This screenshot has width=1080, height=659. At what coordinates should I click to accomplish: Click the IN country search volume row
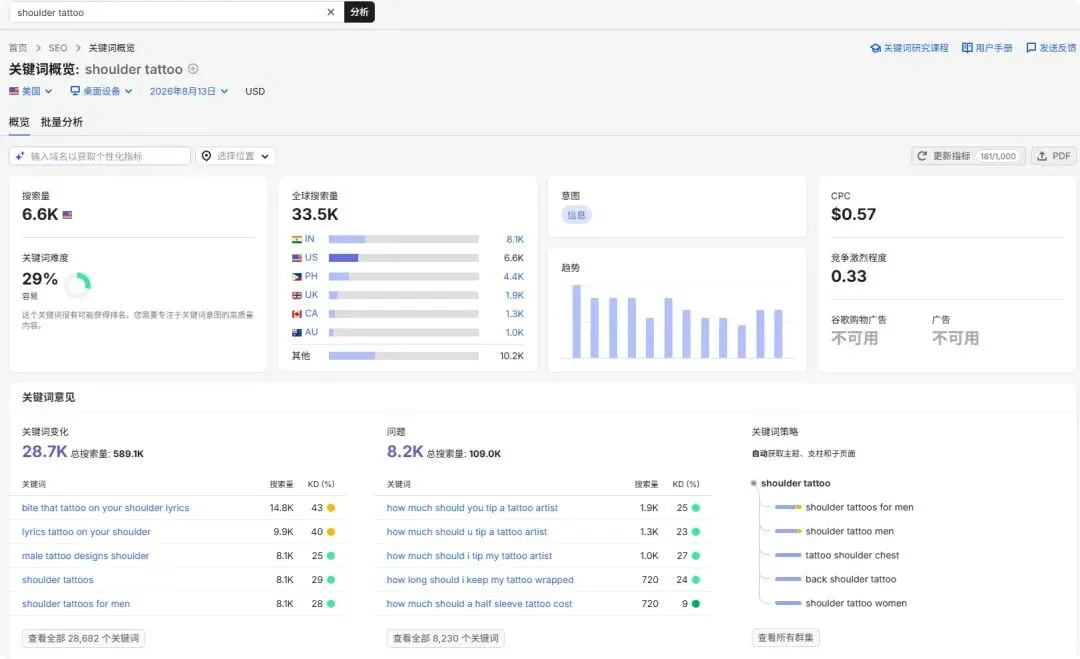[x=408, y=239]
